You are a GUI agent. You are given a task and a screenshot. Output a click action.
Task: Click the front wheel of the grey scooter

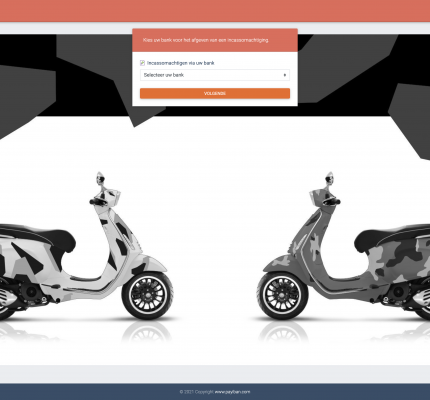pos(283,295)
